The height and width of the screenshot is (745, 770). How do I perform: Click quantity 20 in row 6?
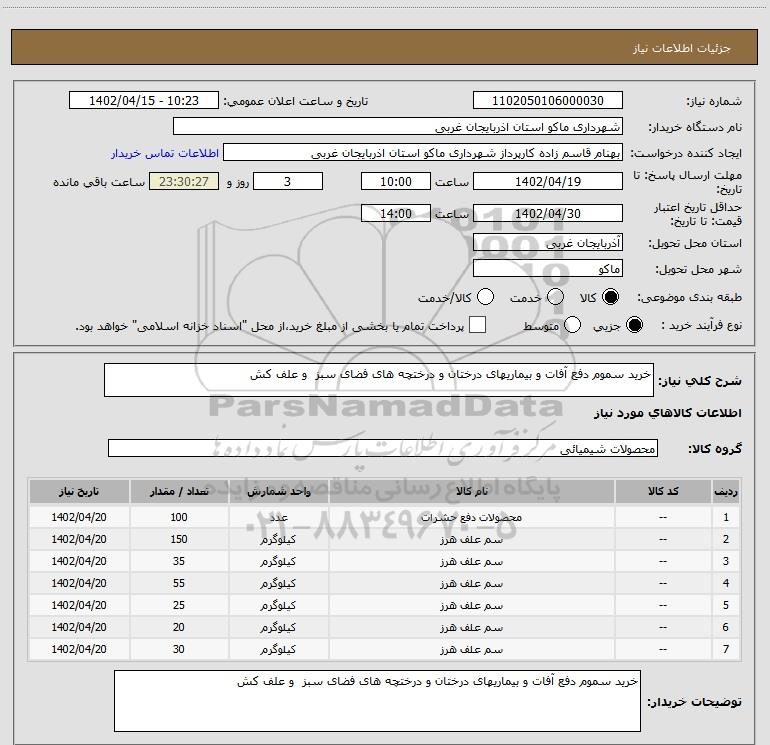[x=179, y=627]
